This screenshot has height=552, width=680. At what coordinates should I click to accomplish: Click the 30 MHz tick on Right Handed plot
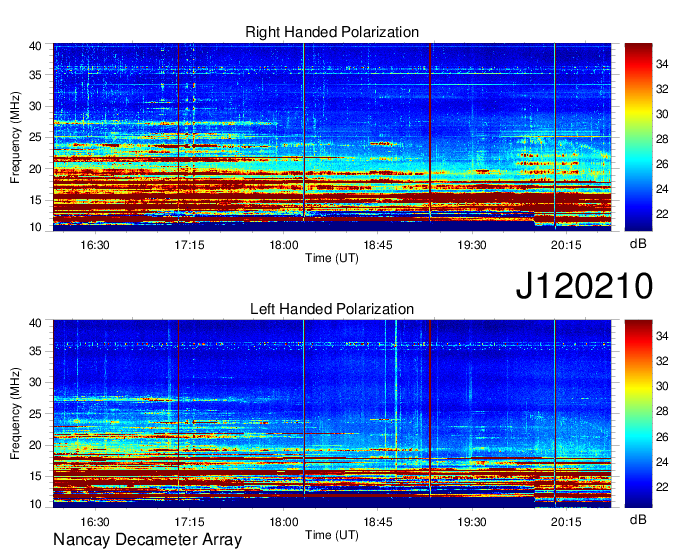click(35, 106)
